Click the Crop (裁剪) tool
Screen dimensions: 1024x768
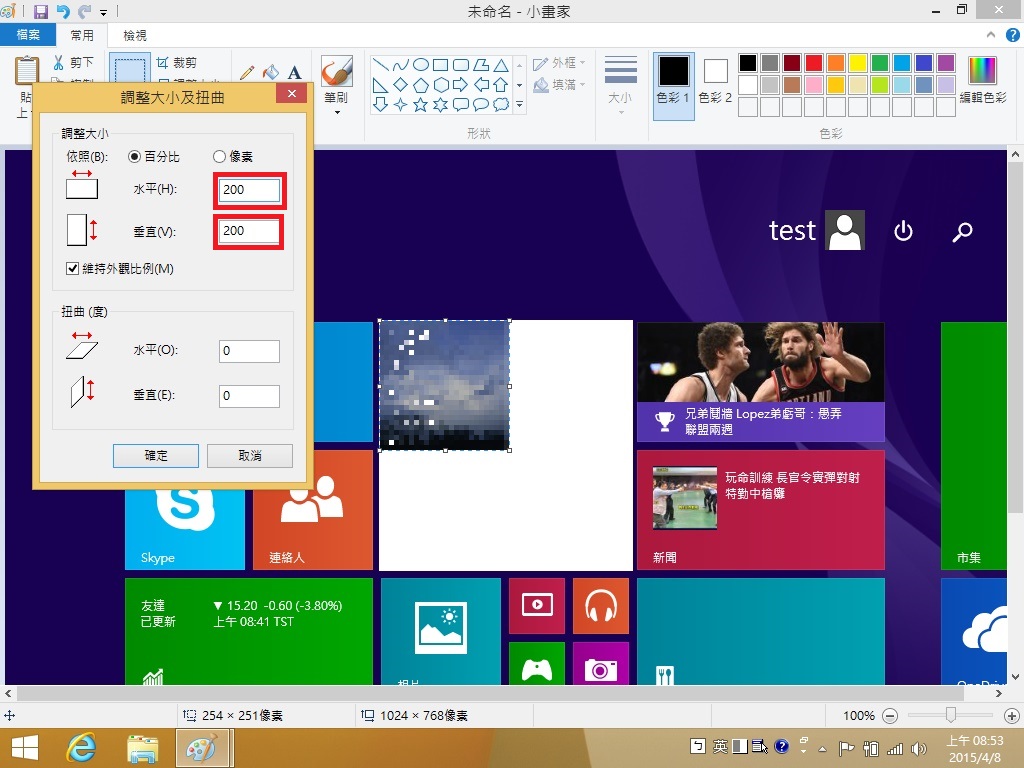pyautogui.click(x=176, y=63)
